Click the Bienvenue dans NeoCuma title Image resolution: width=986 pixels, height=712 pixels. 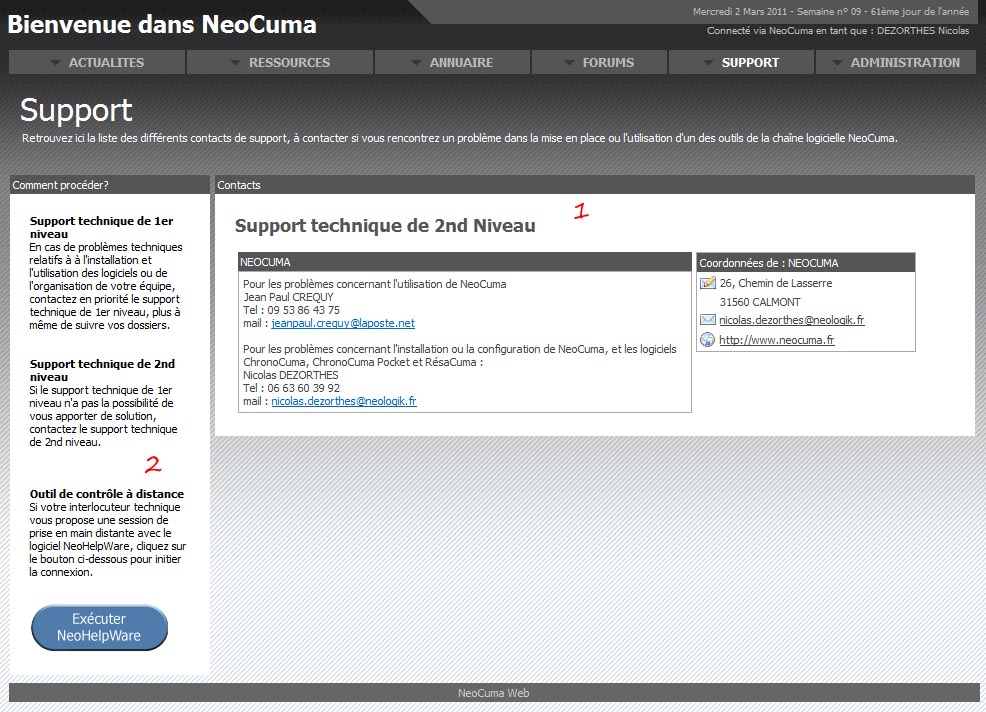pos(162,25)
